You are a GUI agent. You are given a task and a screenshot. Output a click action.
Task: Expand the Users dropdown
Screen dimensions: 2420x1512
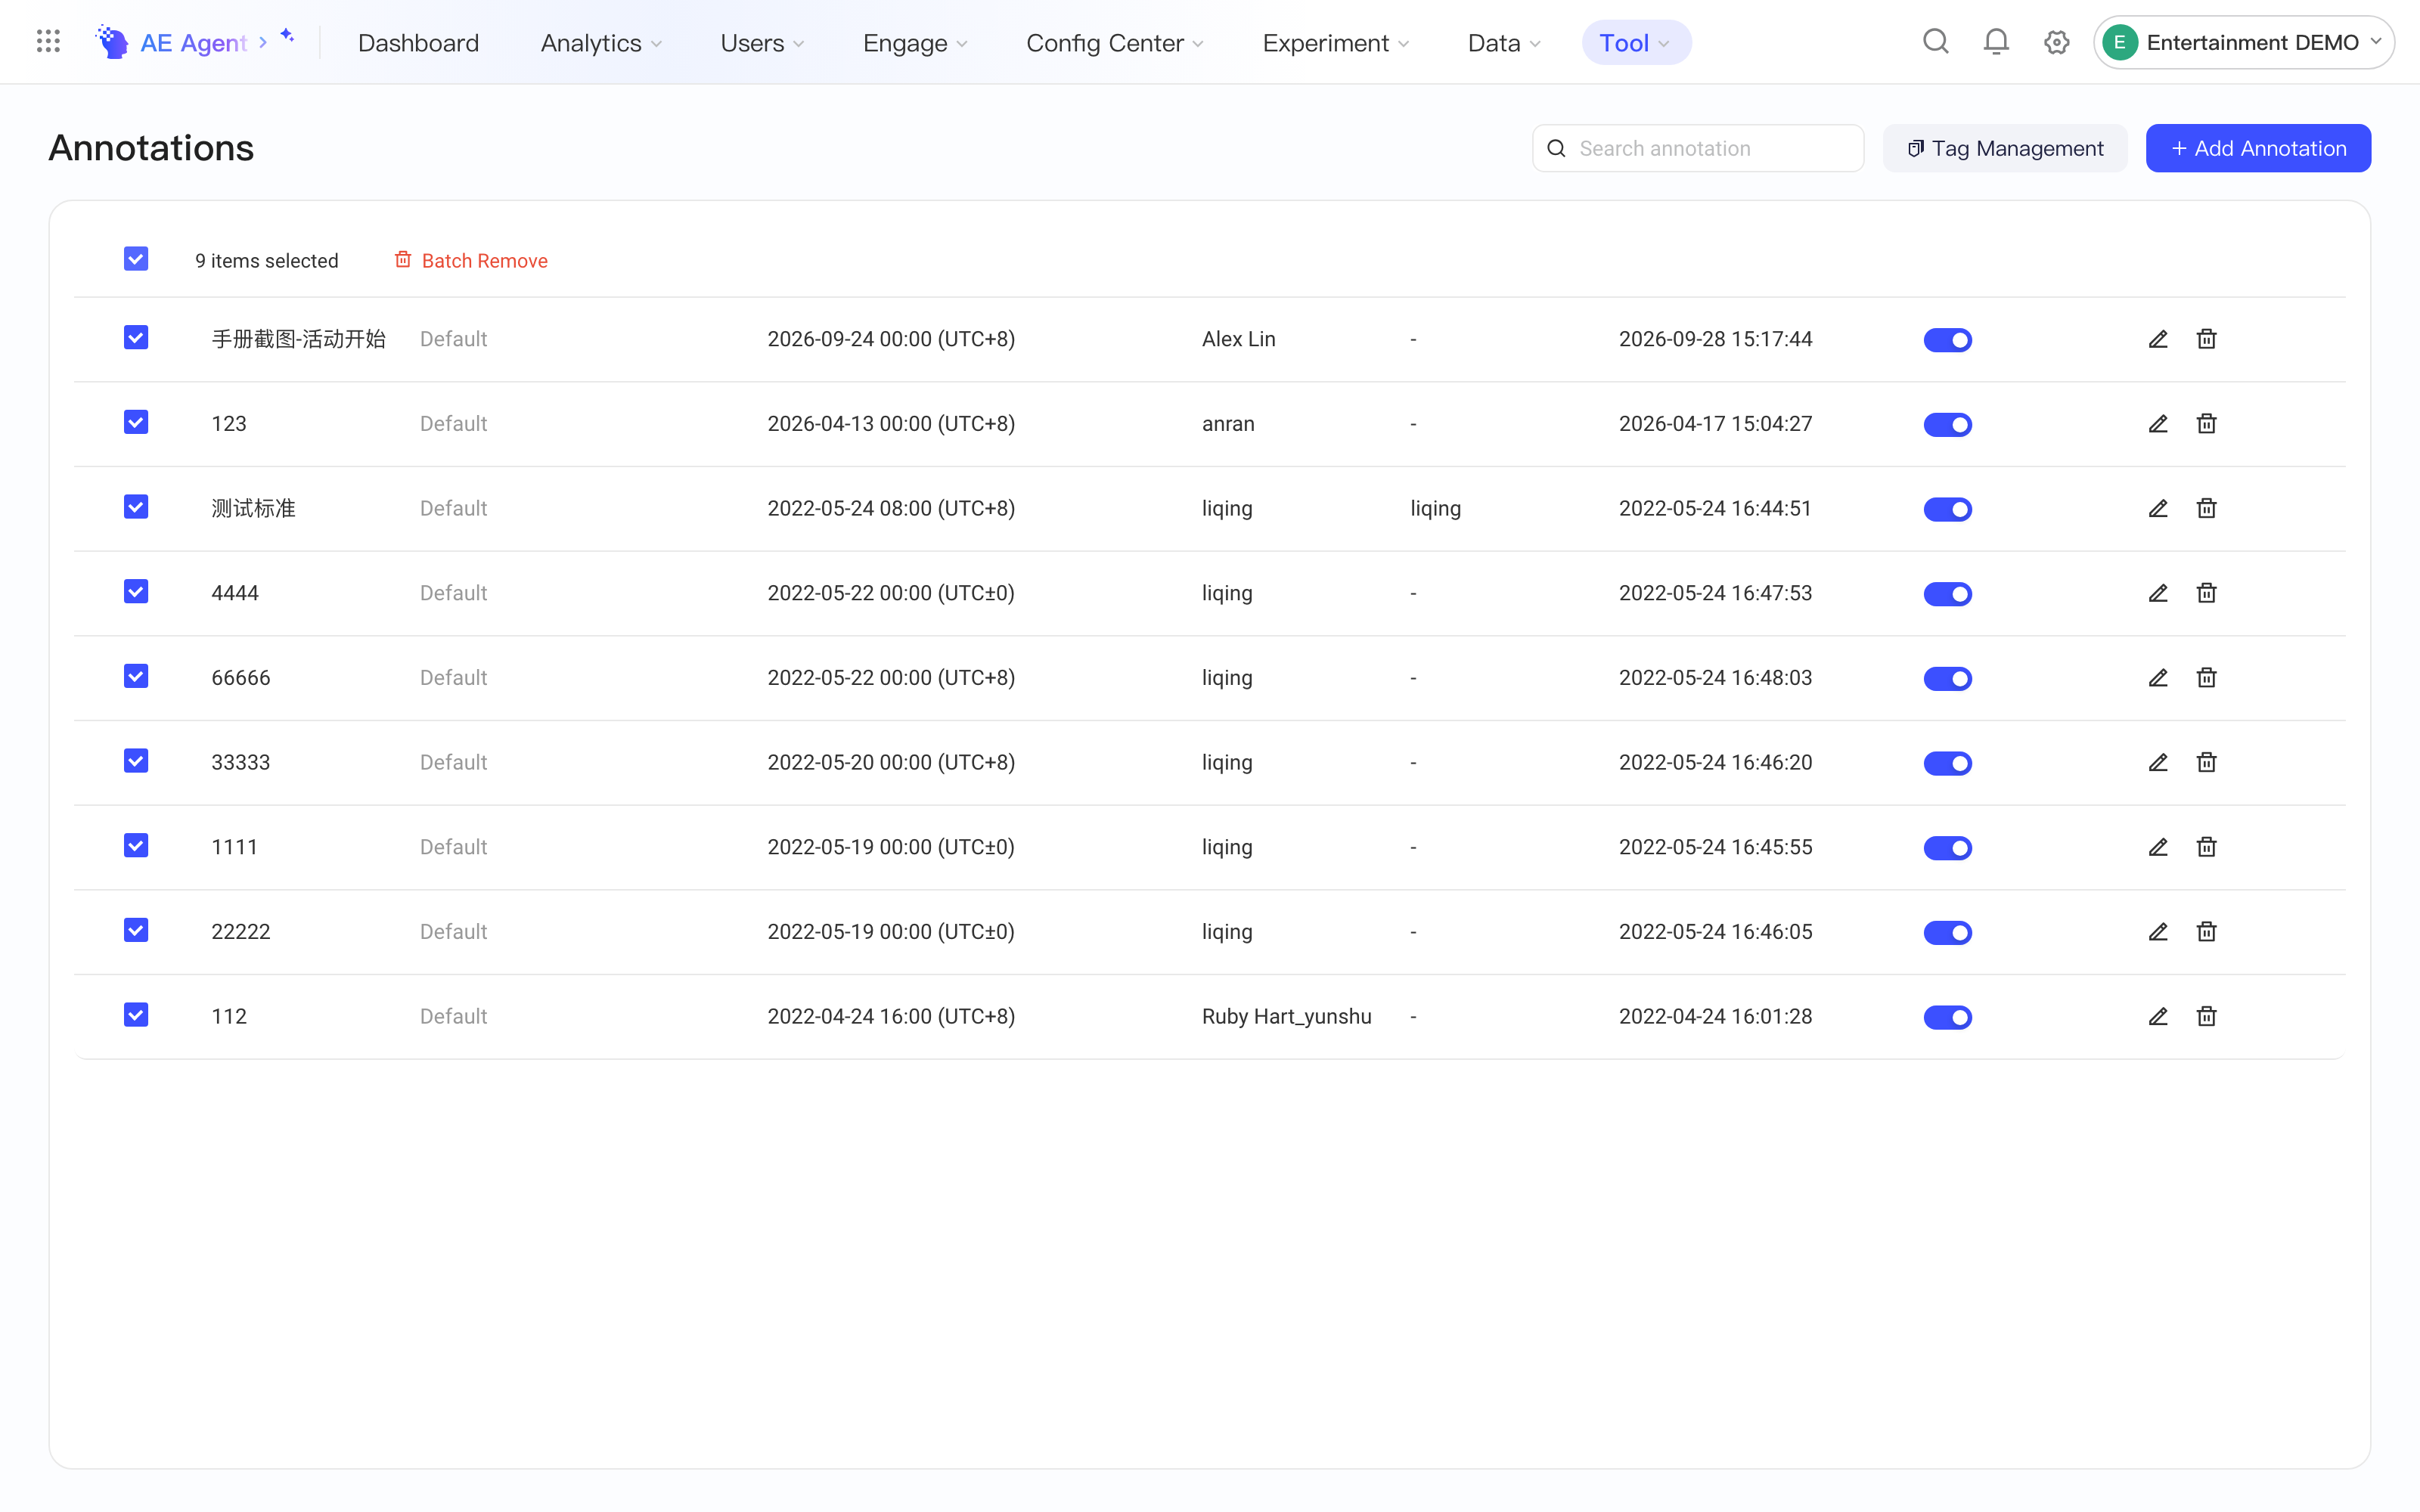[x=762, y=43]
